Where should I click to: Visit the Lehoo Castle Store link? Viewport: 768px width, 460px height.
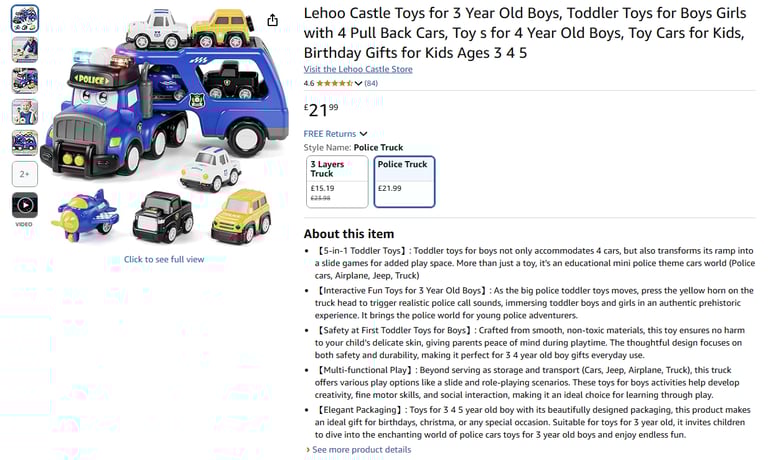(x=358, y=69)
